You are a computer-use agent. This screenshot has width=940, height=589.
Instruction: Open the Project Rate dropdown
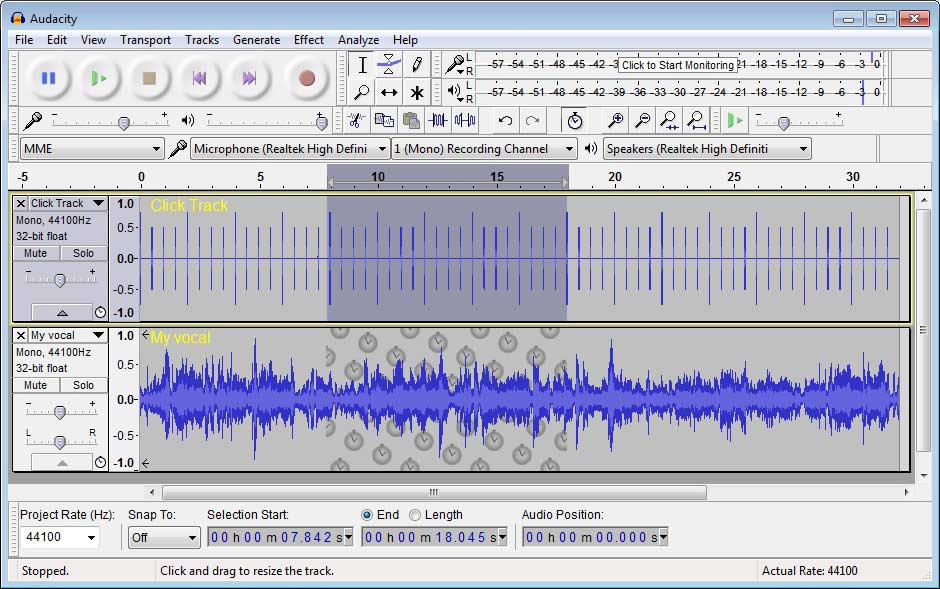60,537
